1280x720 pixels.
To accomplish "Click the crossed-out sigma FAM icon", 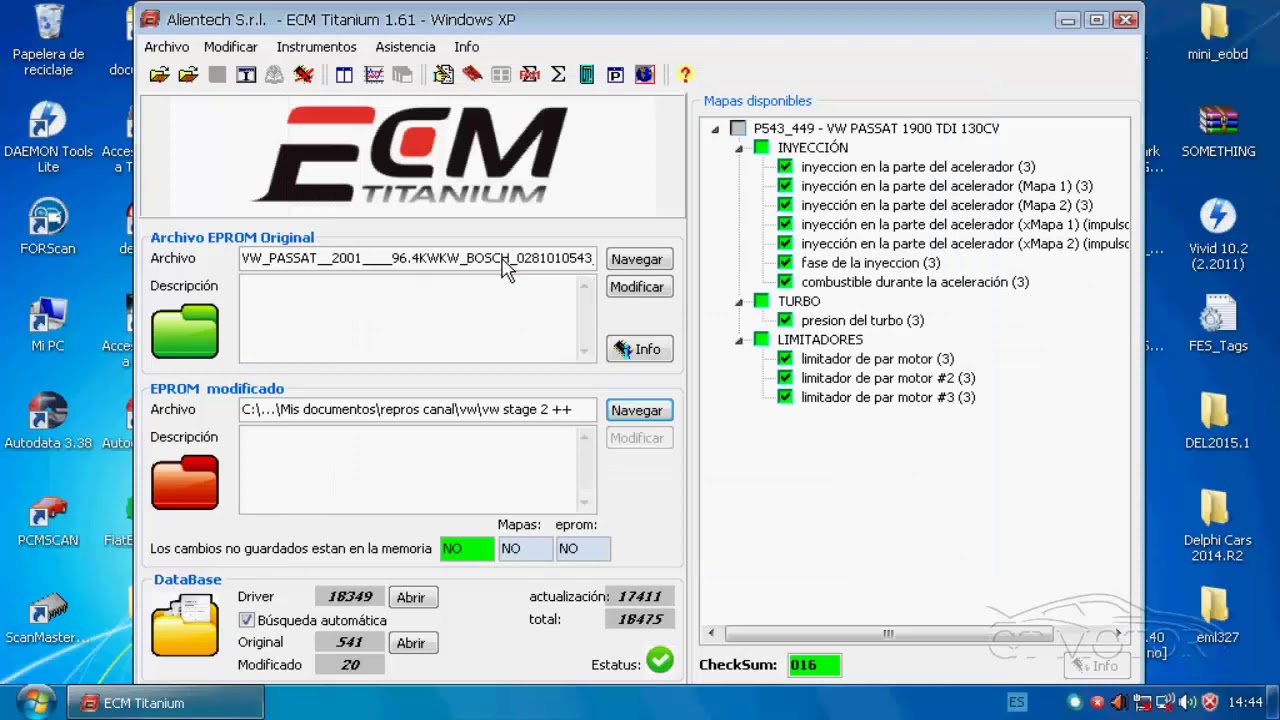I will point(530,75).
